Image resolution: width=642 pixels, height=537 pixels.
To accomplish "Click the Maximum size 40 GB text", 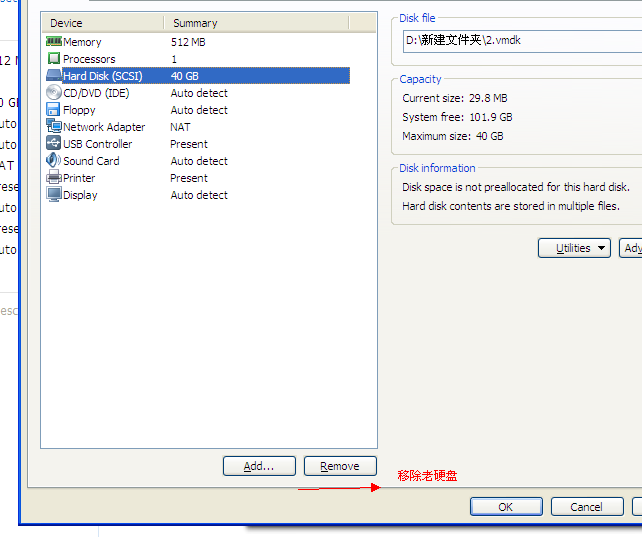I will tap(453, 136).
